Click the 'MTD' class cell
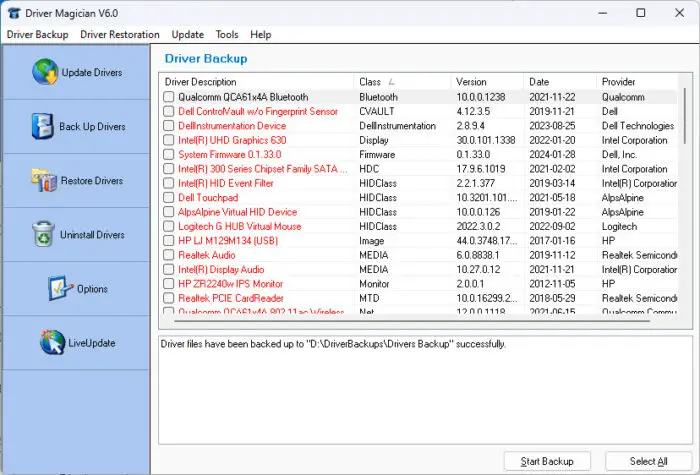The height and width of the screenshot is (475, 700). coord(369,298)
